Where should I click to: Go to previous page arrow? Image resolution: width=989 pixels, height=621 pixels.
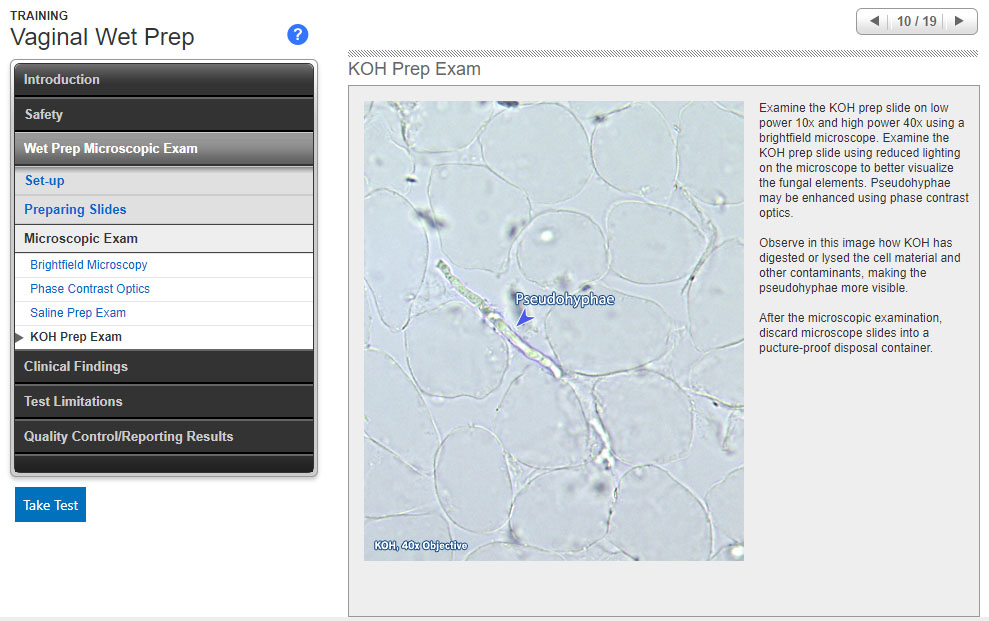tap(875, 21)
